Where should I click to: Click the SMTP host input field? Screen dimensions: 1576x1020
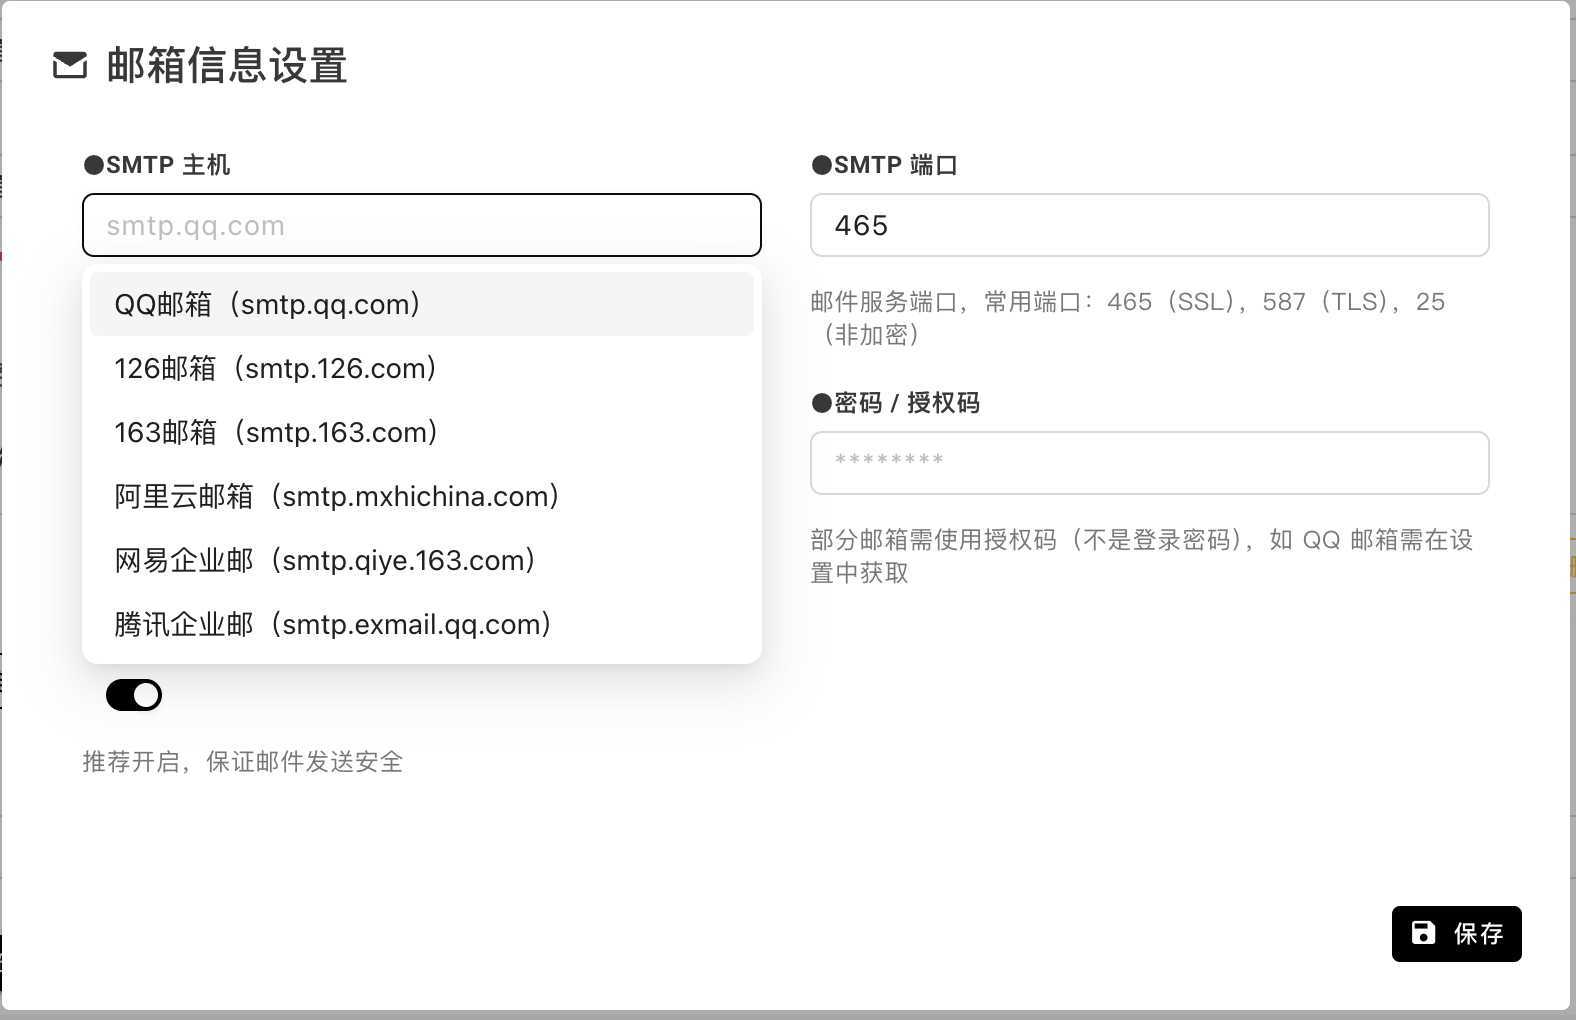click(x=421, y=225)
